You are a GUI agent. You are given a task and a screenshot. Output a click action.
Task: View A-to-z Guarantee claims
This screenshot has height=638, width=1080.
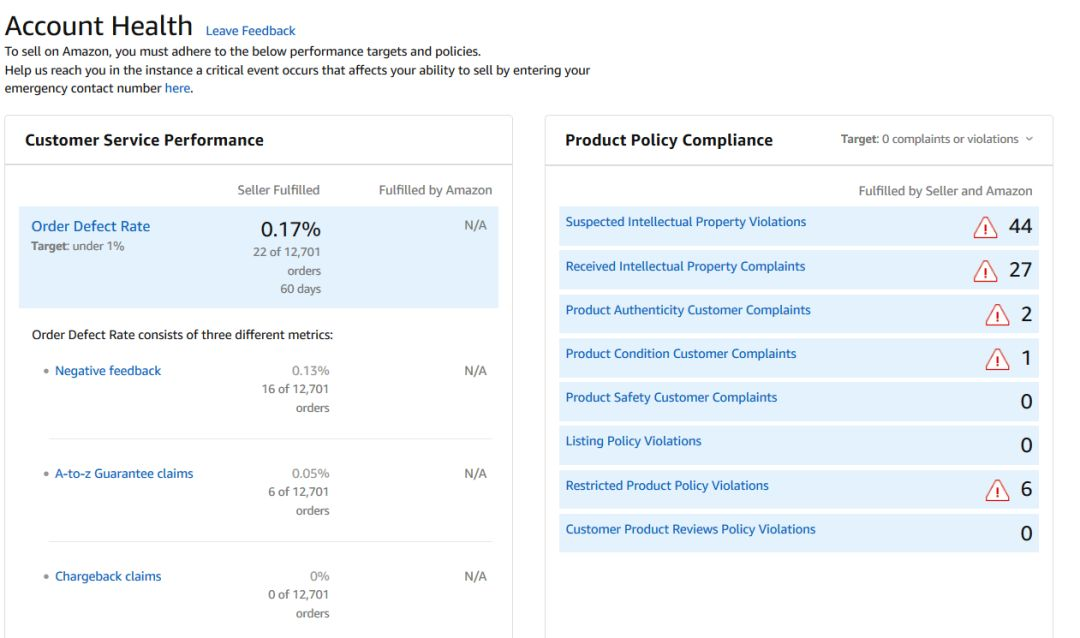[124, 474]
